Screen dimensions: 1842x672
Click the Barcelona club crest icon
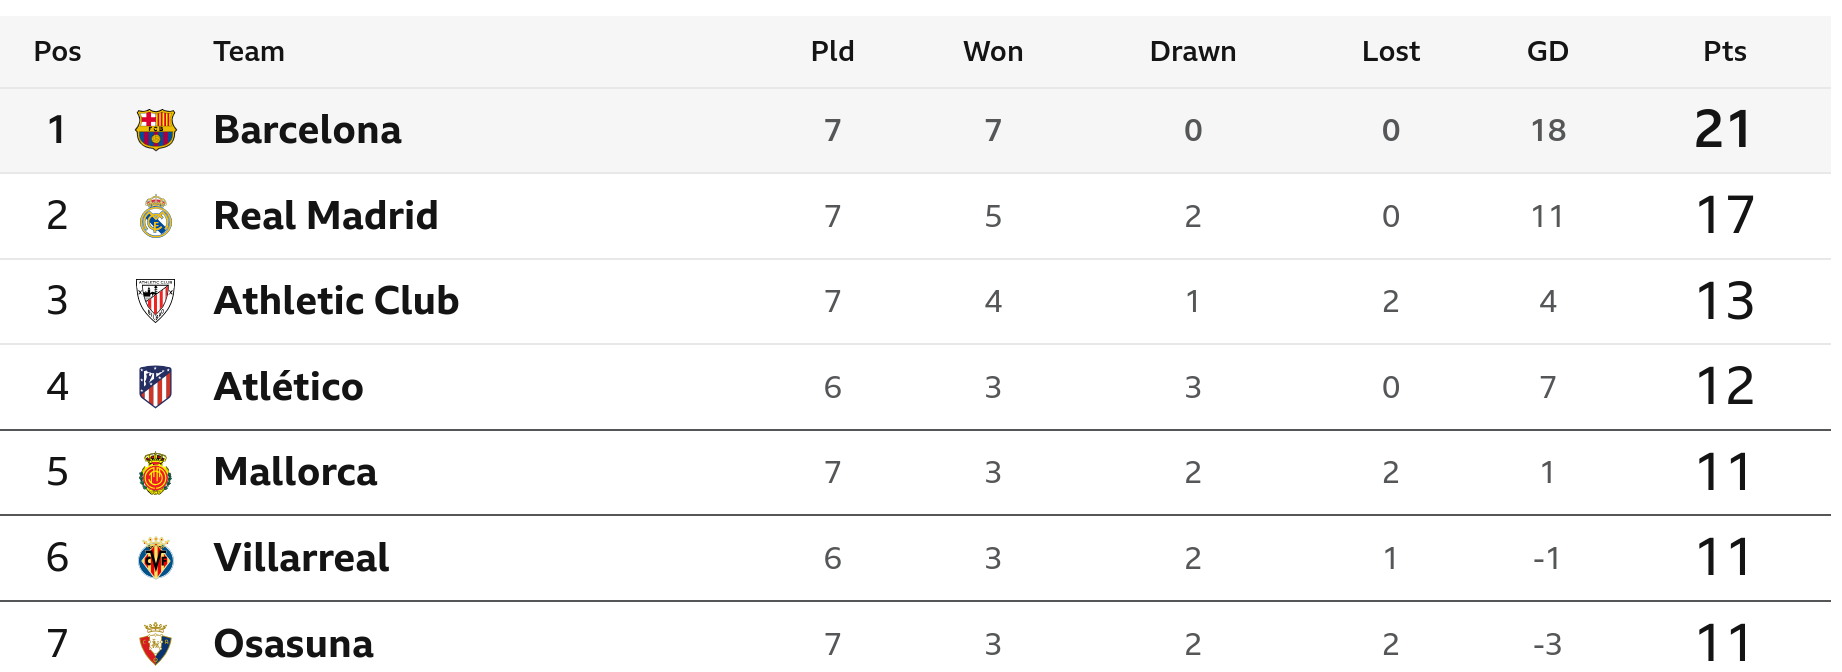tap(156, 130)
